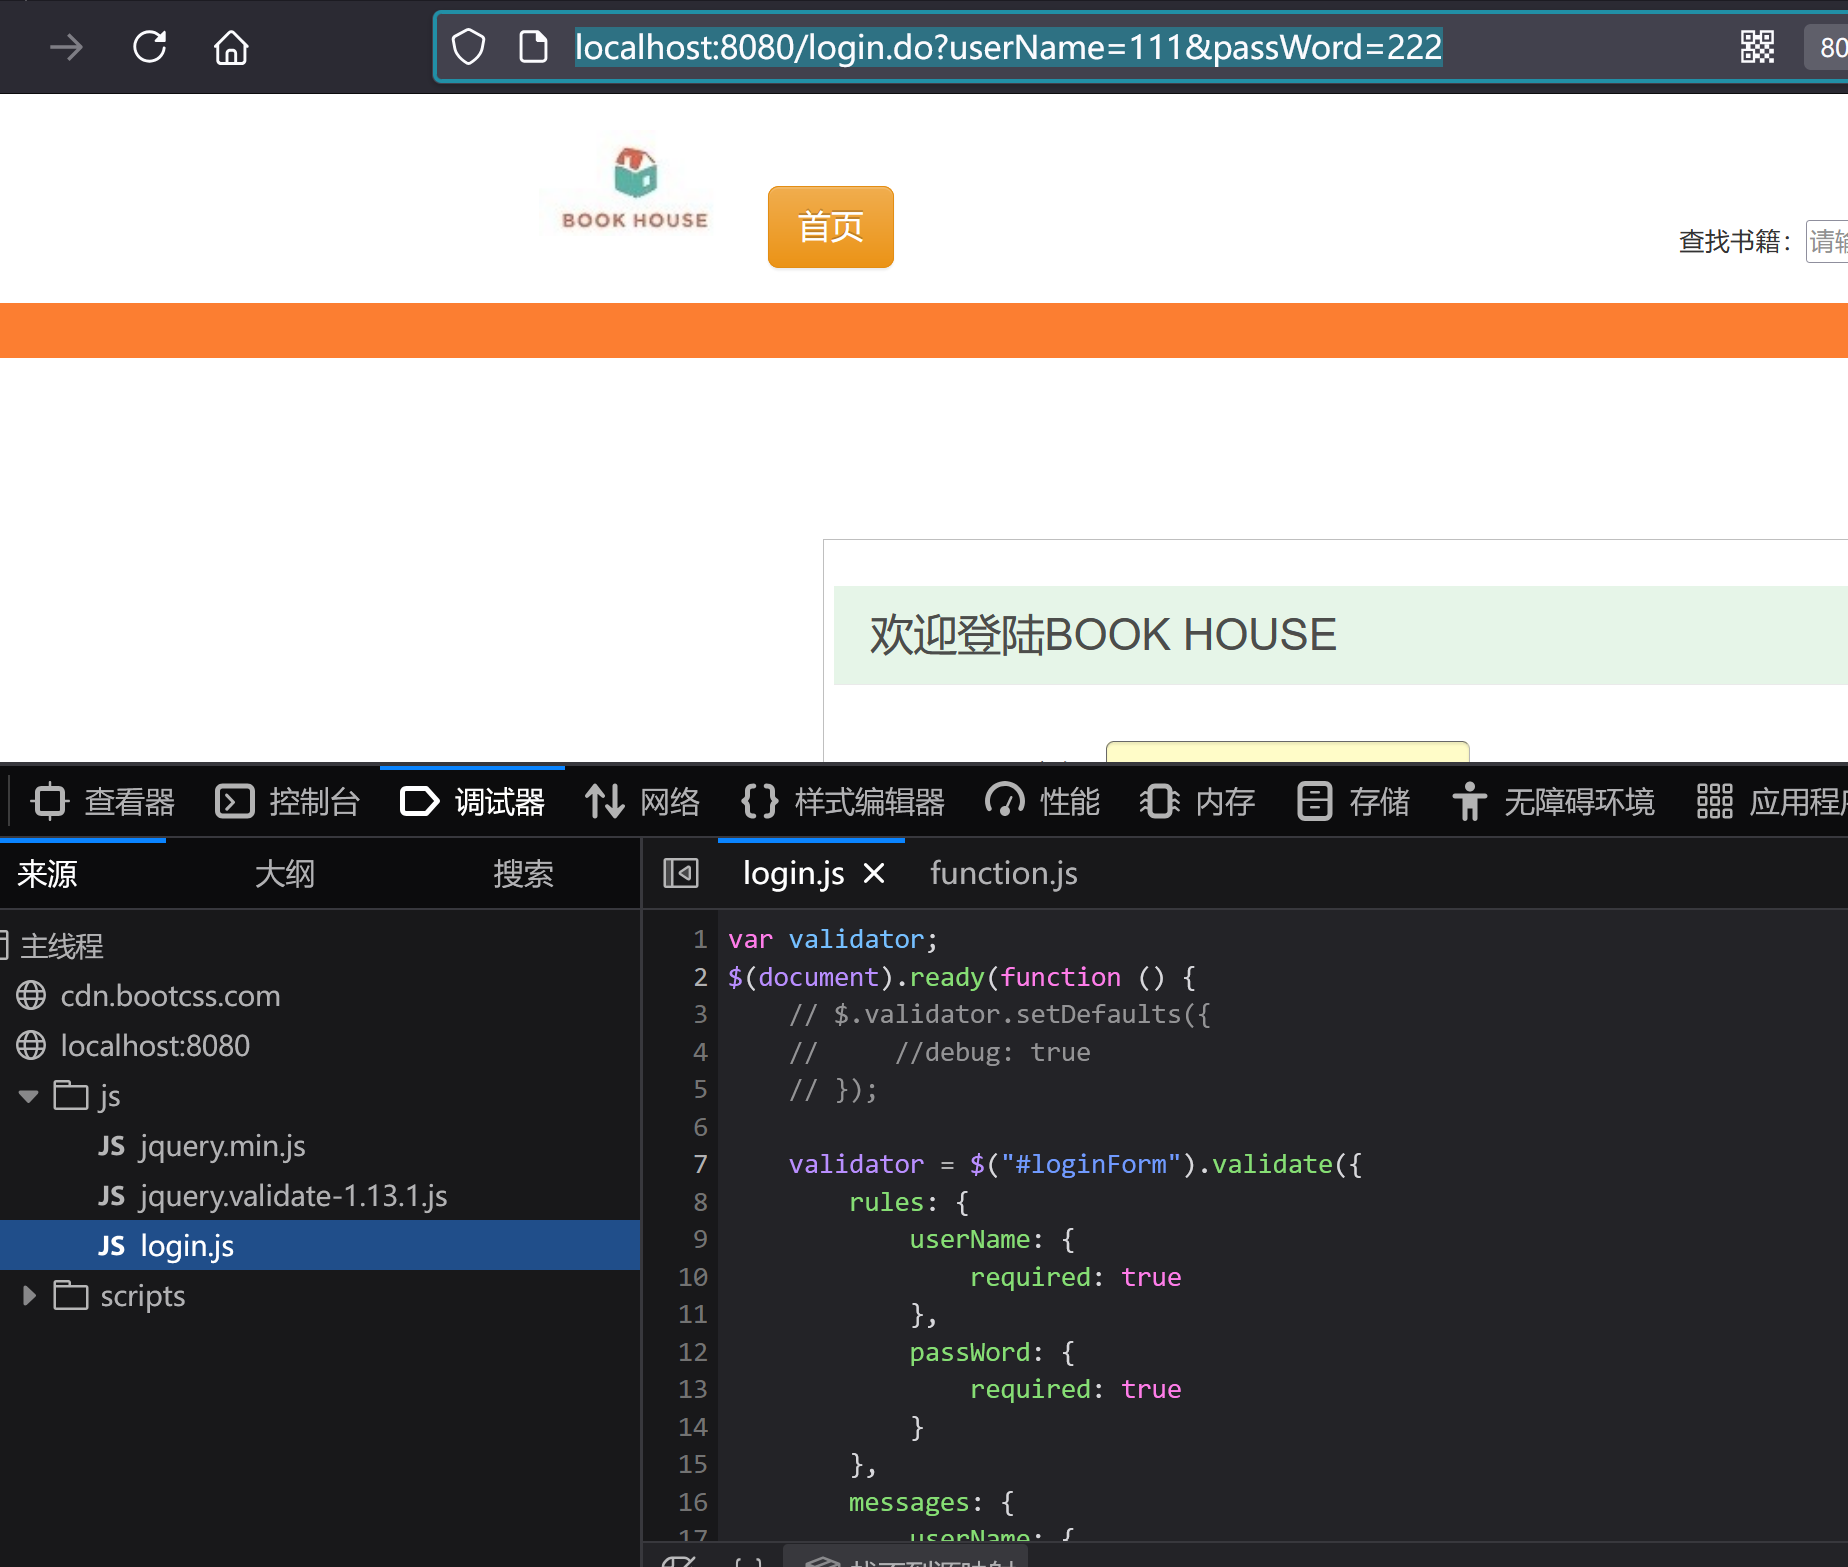Select the 来源 sources sub-tab
Viewport: 1848px width, 1567px height.
point(47,874)
